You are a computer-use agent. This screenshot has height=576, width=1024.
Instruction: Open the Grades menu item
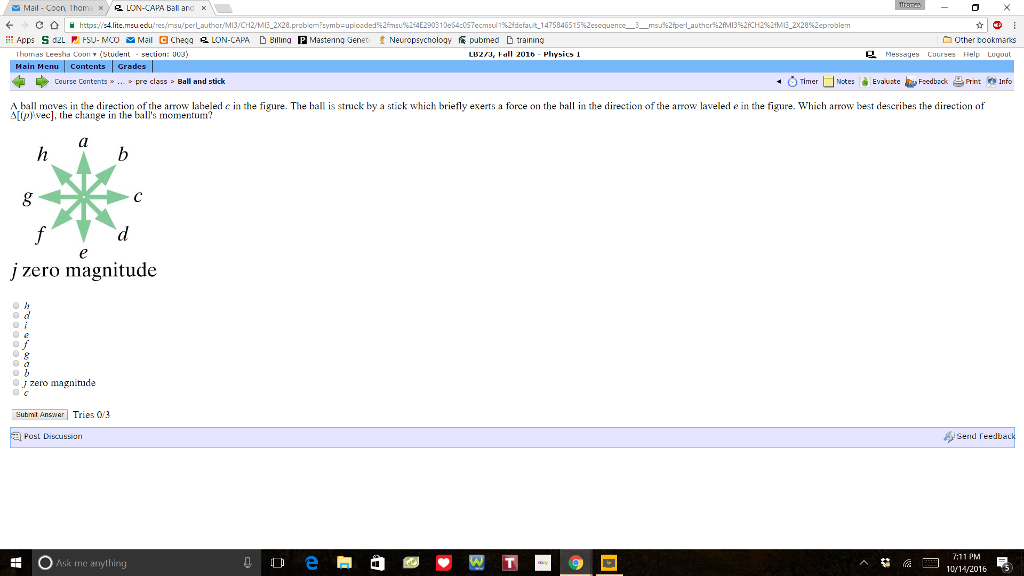pos(132,67)
